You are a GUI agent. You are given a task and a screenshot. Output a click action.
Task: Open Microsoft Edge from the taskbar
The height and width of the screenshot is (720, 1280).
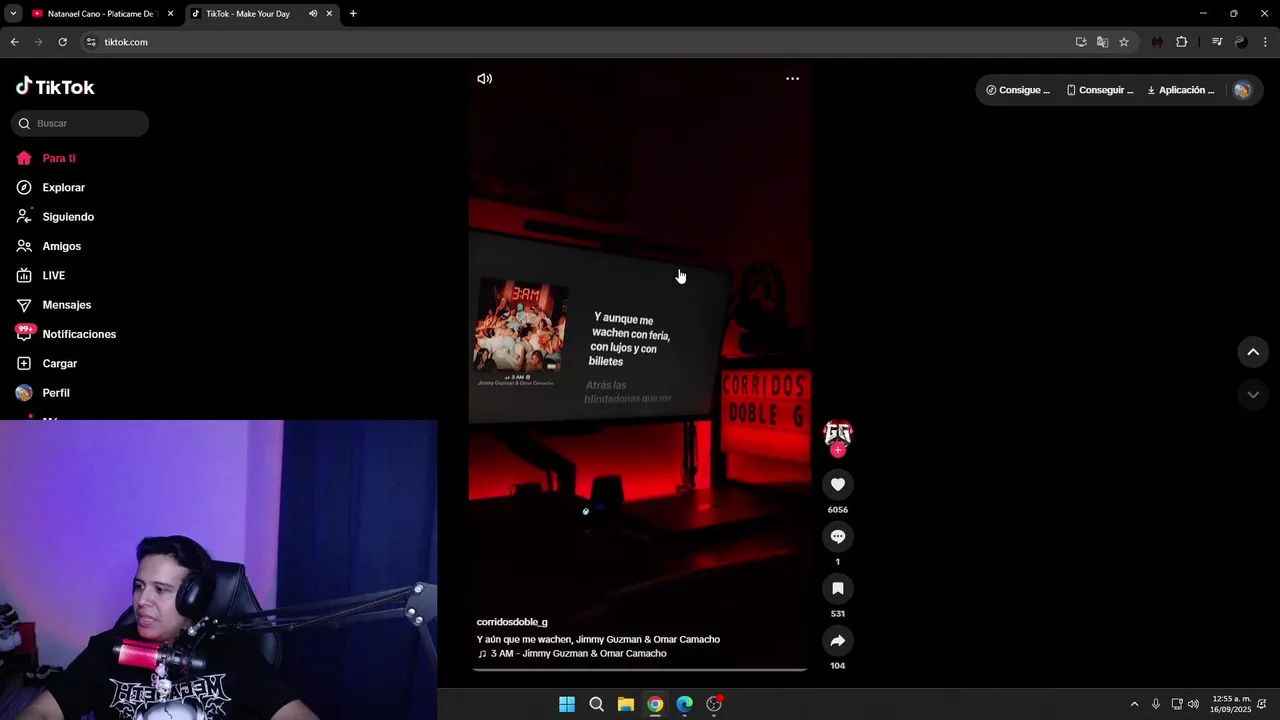684,704
